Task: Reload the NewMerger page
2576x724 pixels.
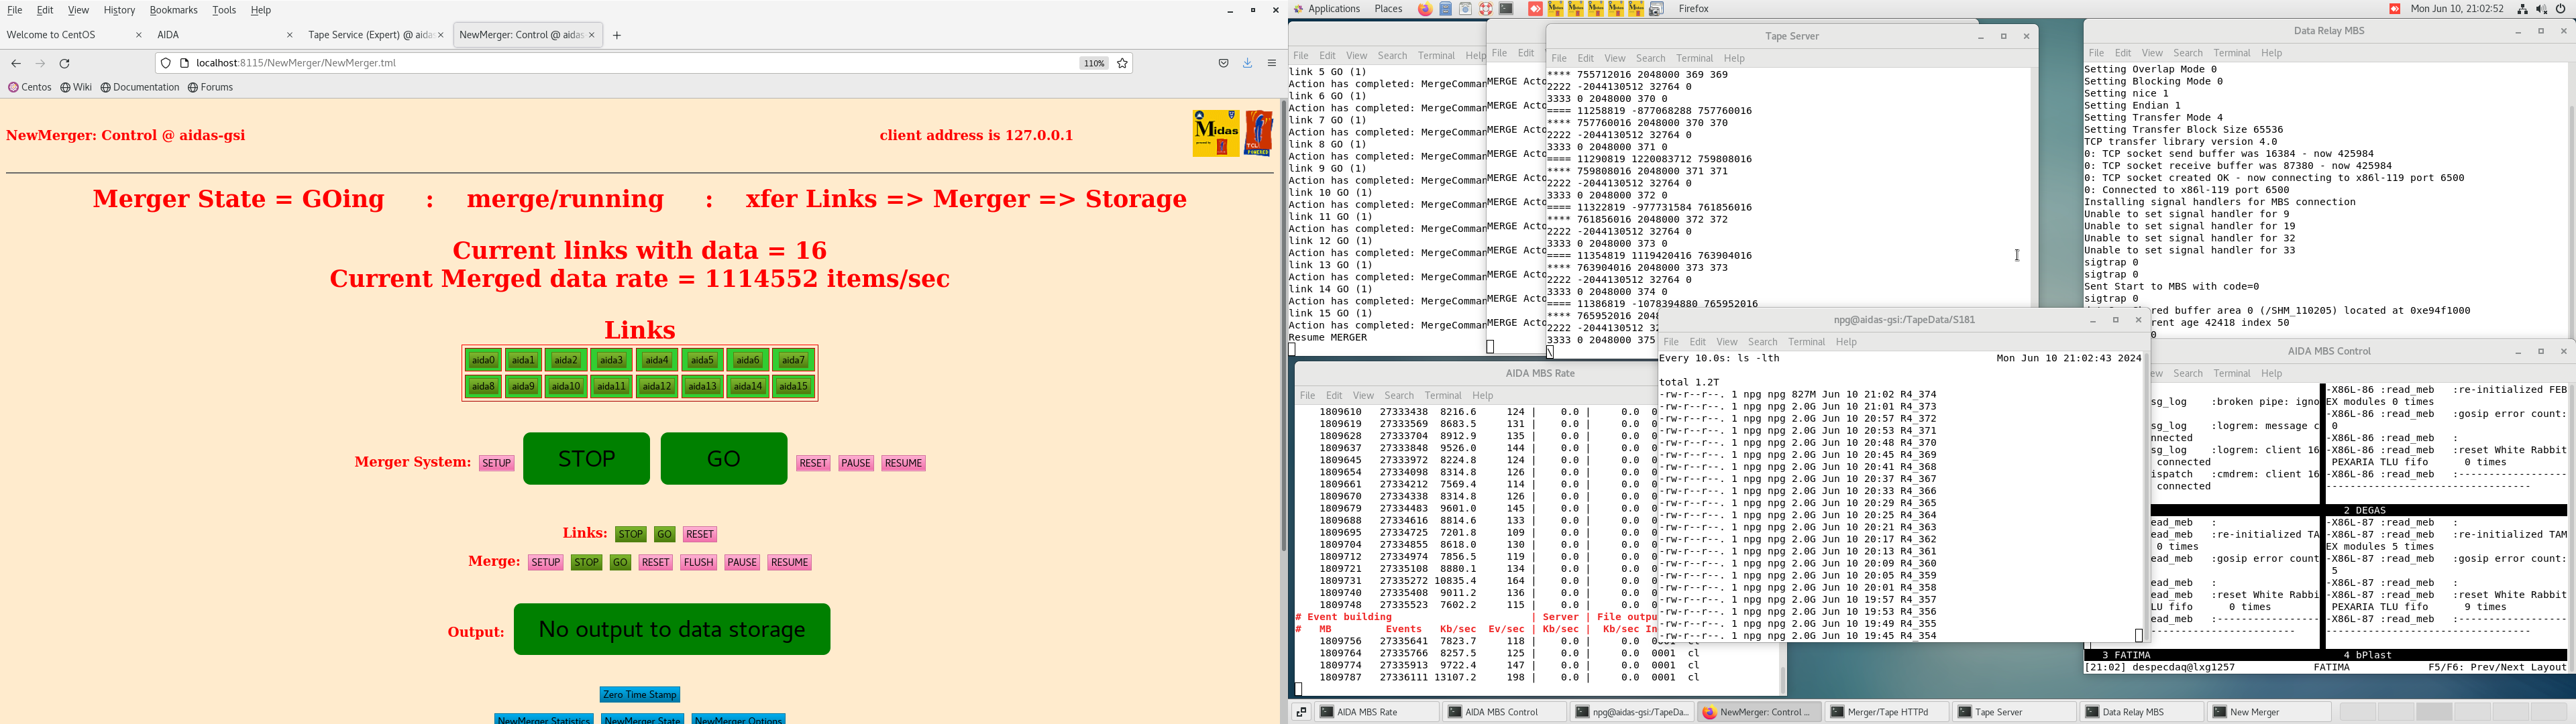Action: [65, 63]
